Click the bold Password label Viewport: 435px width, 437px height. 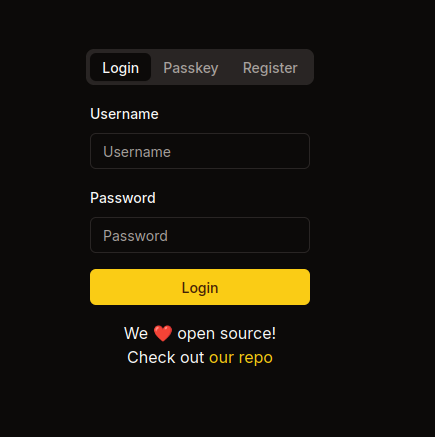(x=123, y=198)
